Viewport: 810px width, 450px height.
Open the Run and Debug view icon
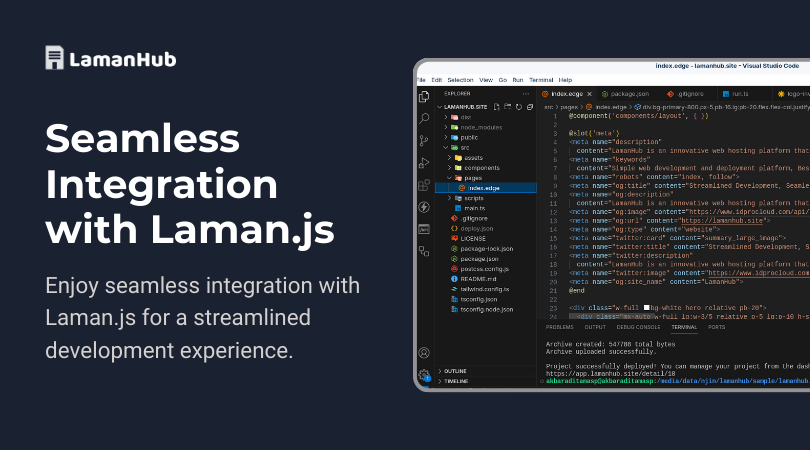[424, 163]
